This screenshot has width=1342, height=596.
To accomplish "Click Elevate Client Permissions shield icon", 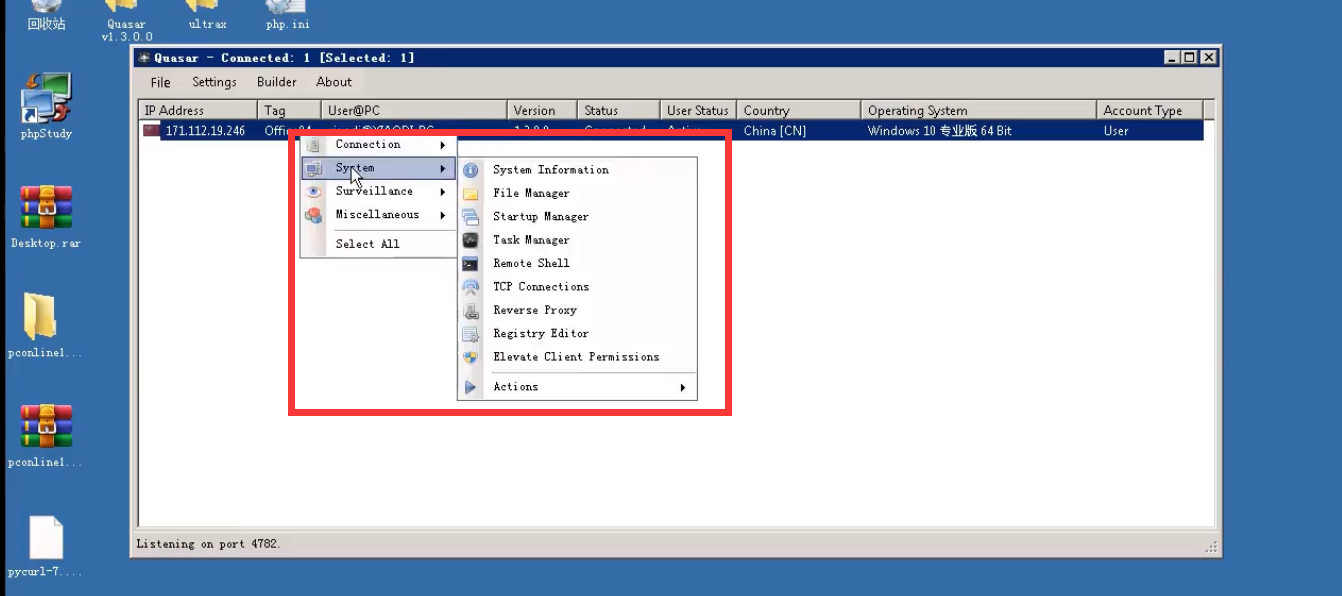I will pyautogui.click(x=471, y=357).
